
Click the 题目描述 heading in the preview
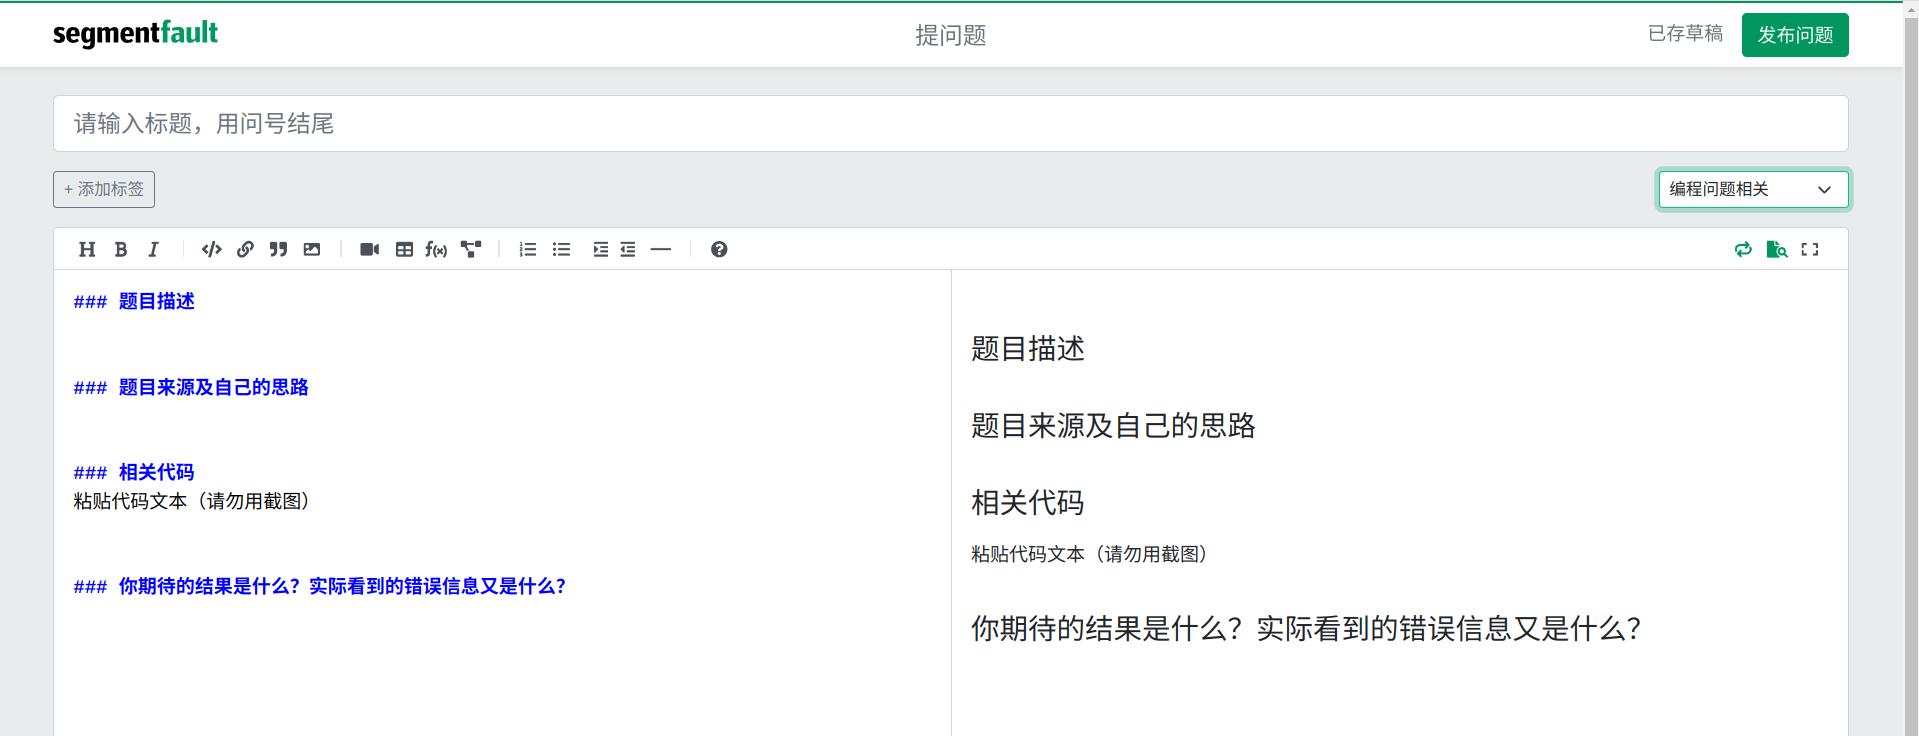tap(1028, 349)
